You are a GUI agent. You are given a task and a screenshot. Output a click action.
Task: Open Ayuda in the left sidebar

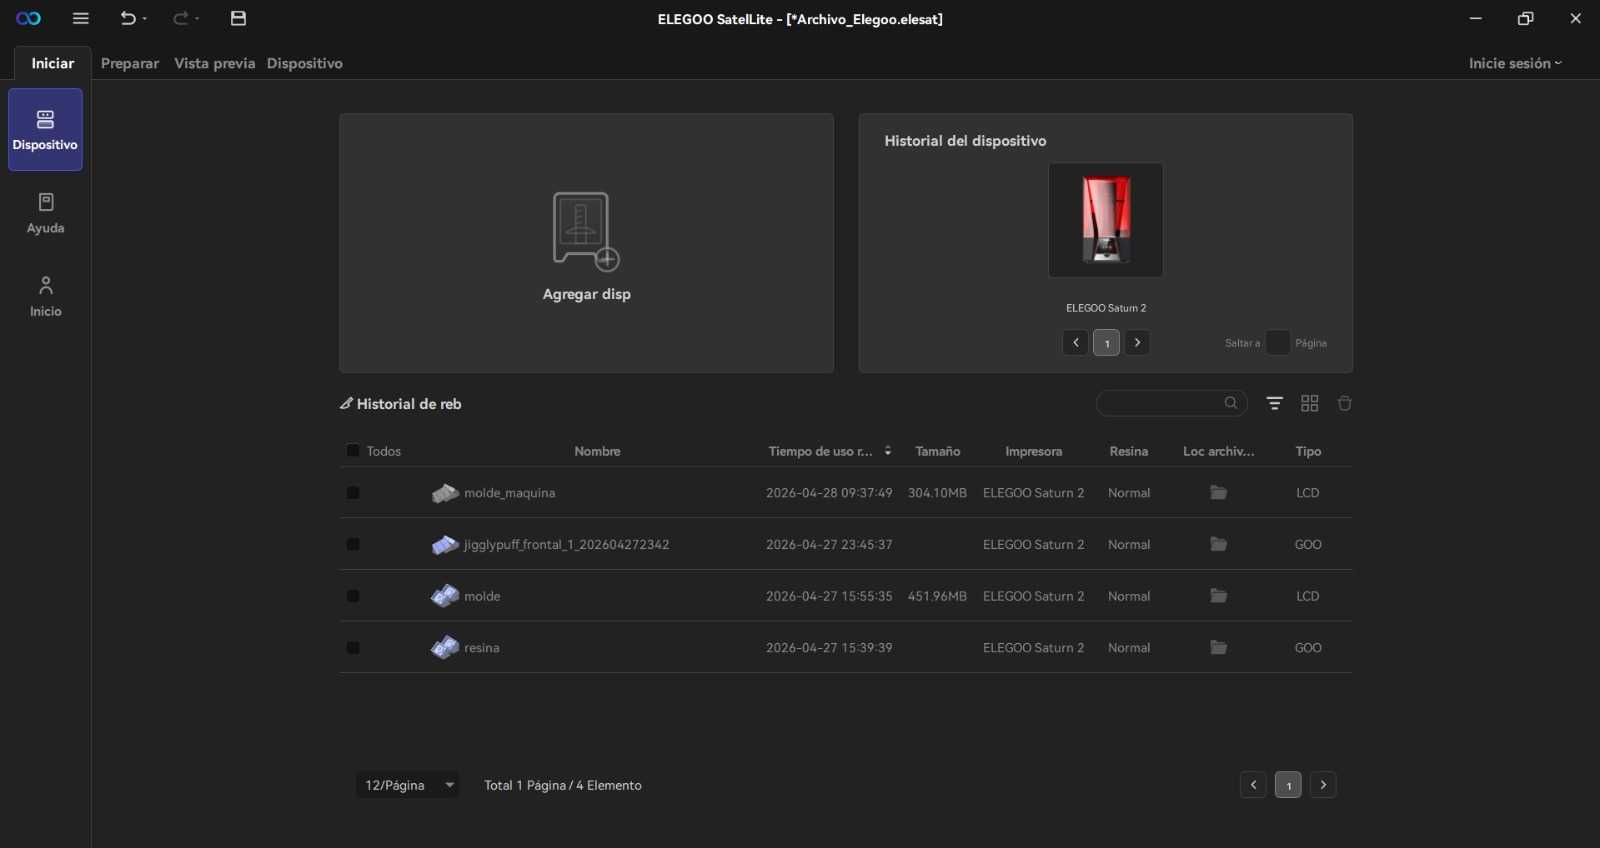(45, 214)
